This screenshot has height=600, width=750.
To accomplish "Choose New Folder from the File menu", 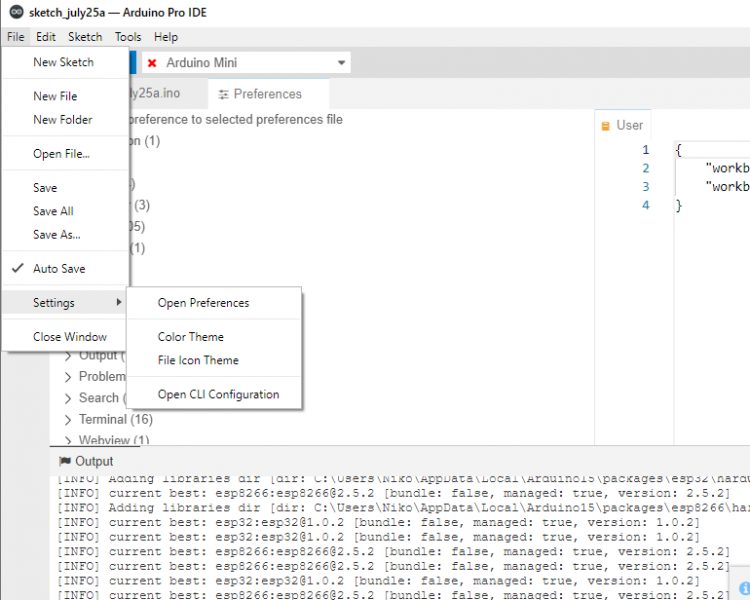I will [66, 120].
